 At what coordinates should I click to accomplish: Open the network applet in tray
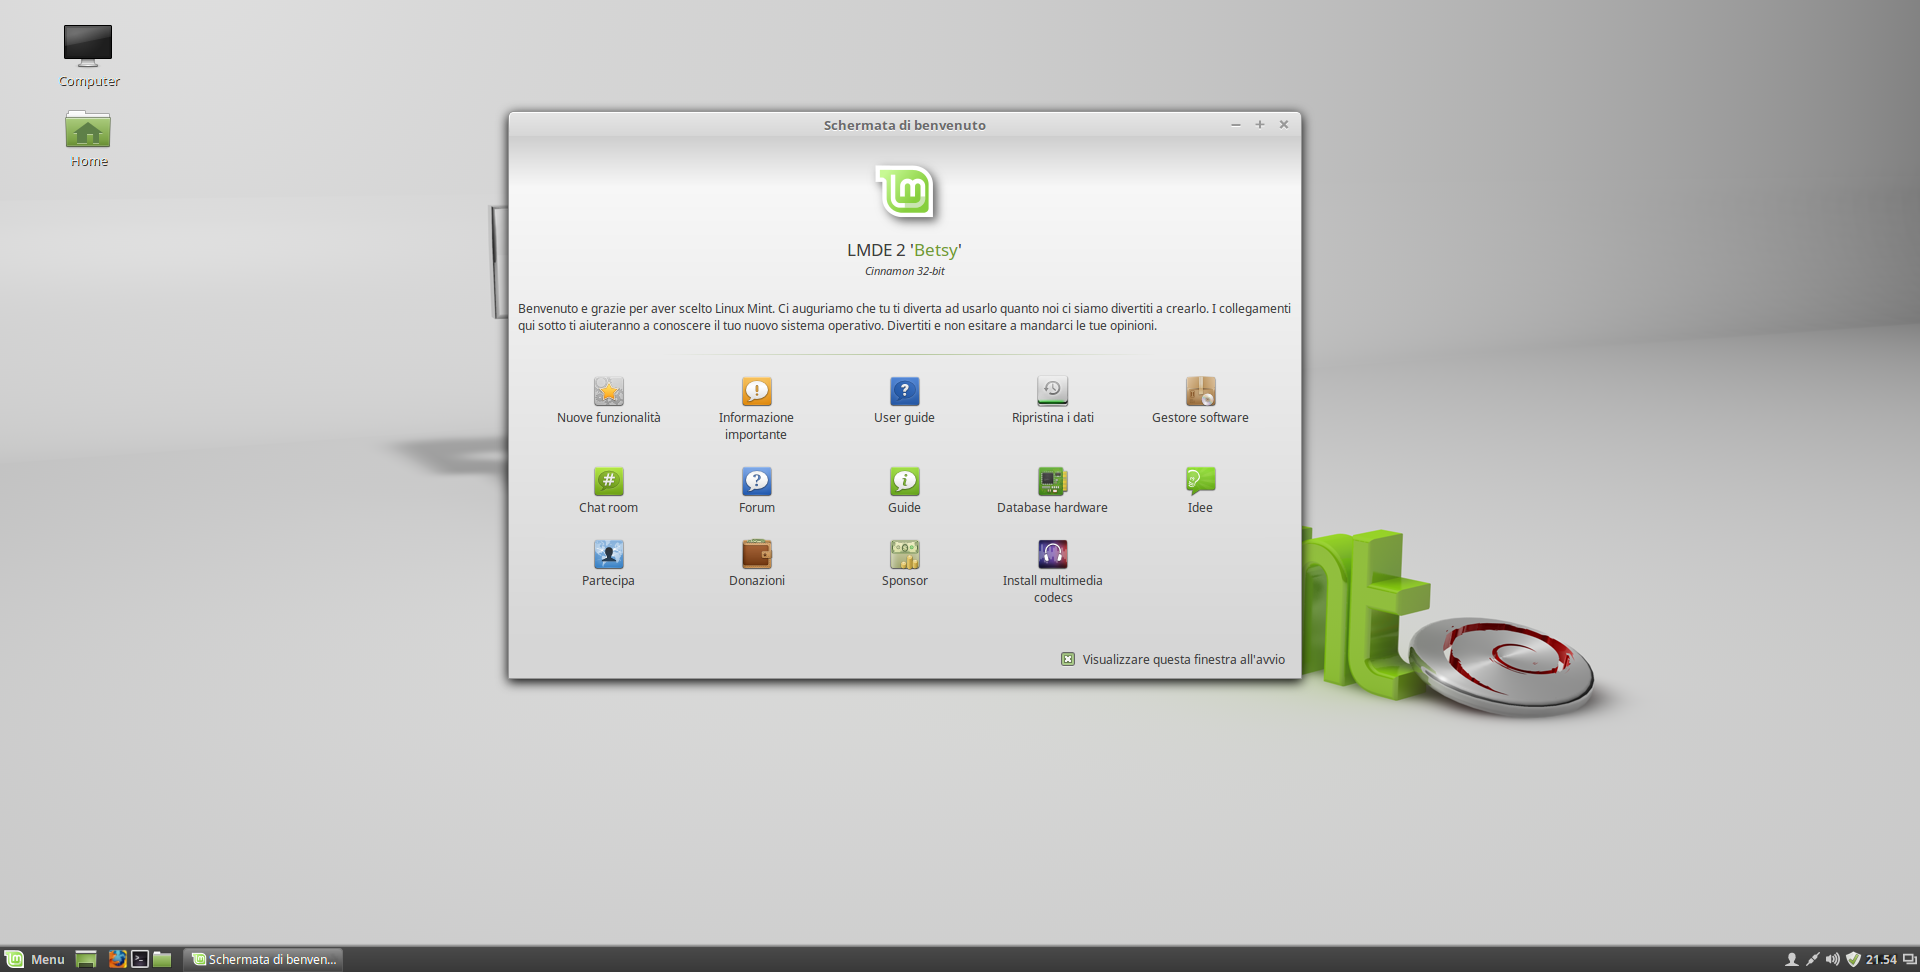tap(1812, 959)
